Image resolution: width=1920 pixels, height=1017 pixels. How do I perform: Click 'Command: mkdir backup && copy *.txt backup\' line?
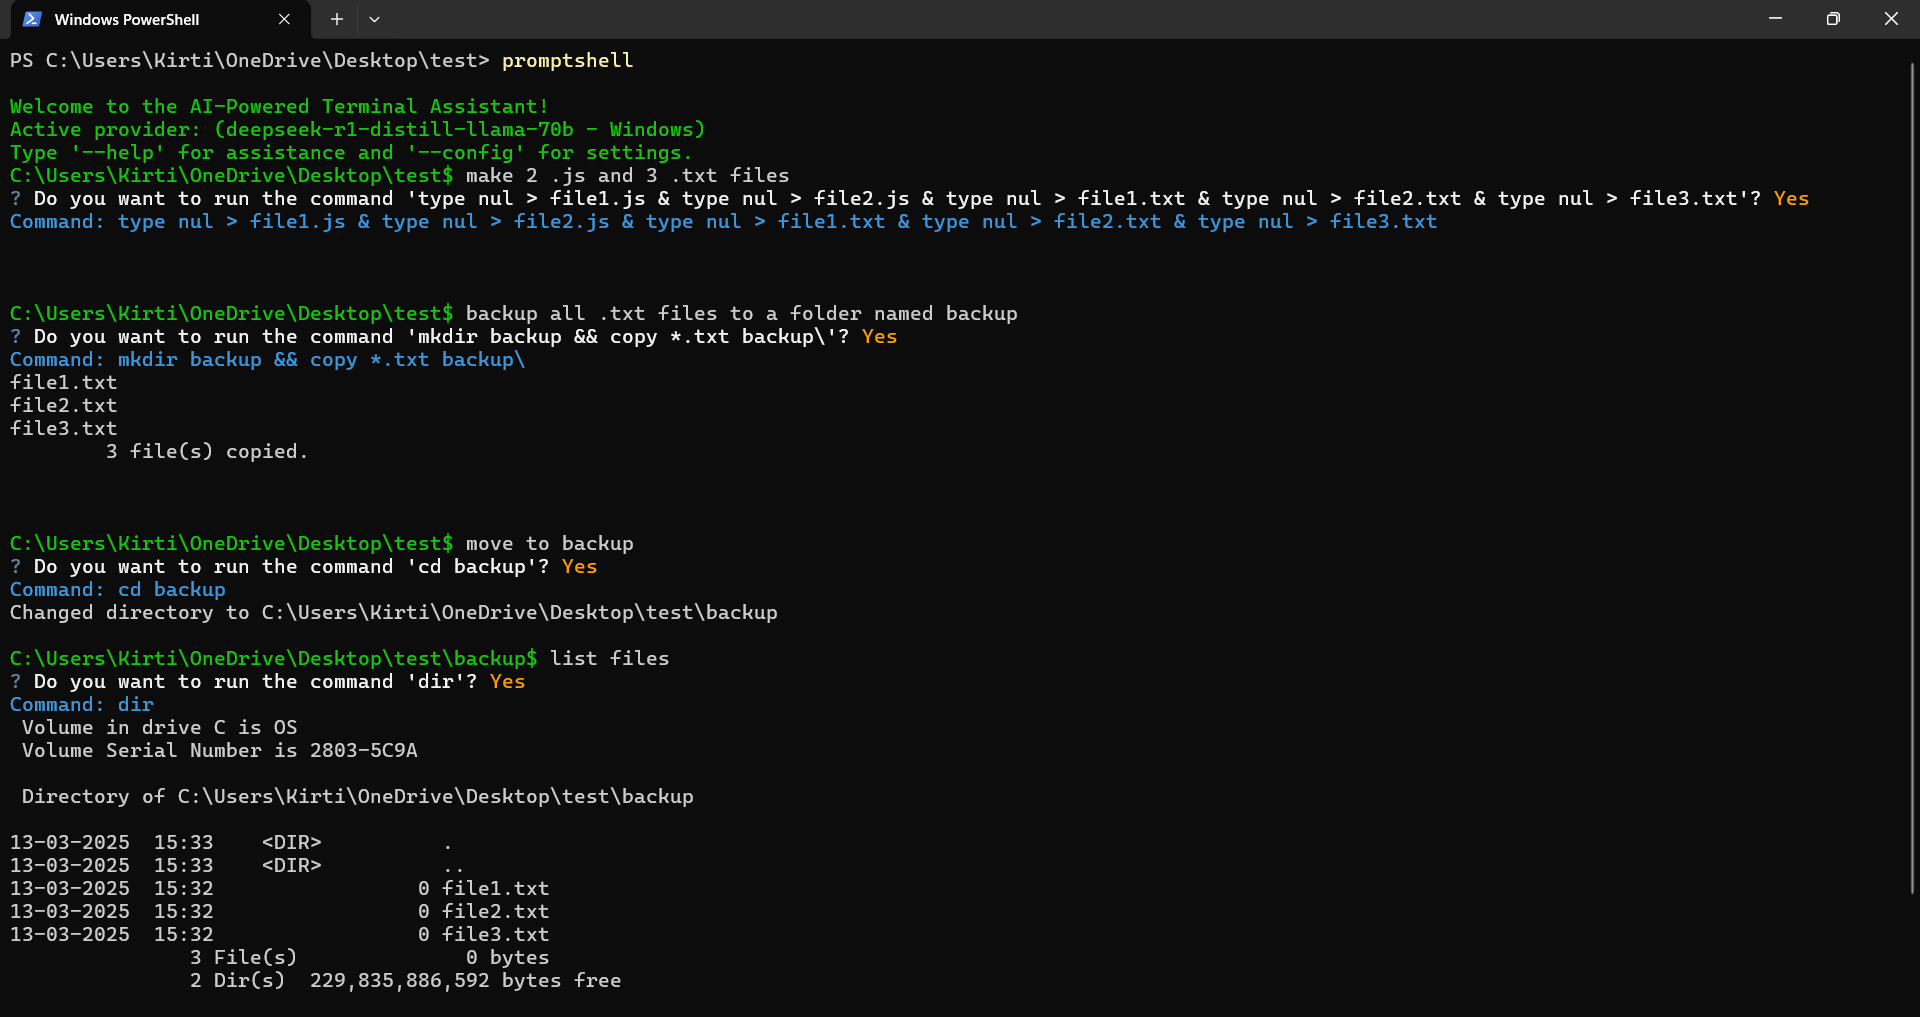tap(267, 360)
